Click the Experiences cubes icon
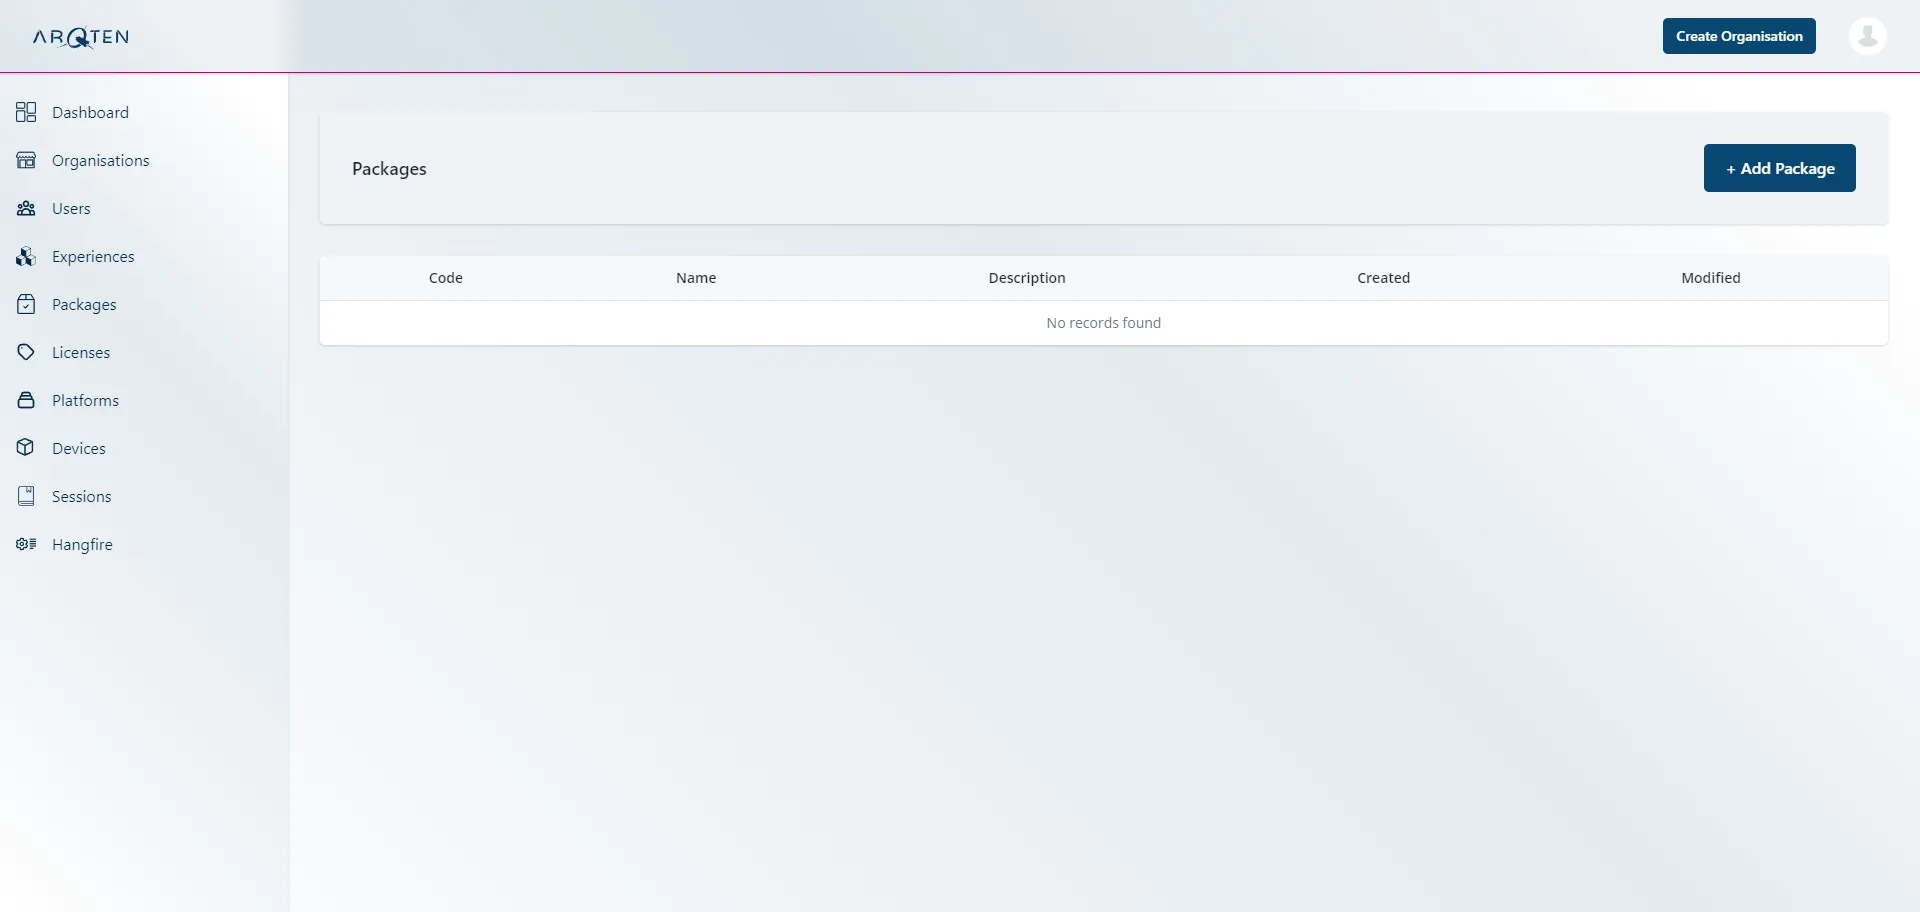 pos(26,256)
